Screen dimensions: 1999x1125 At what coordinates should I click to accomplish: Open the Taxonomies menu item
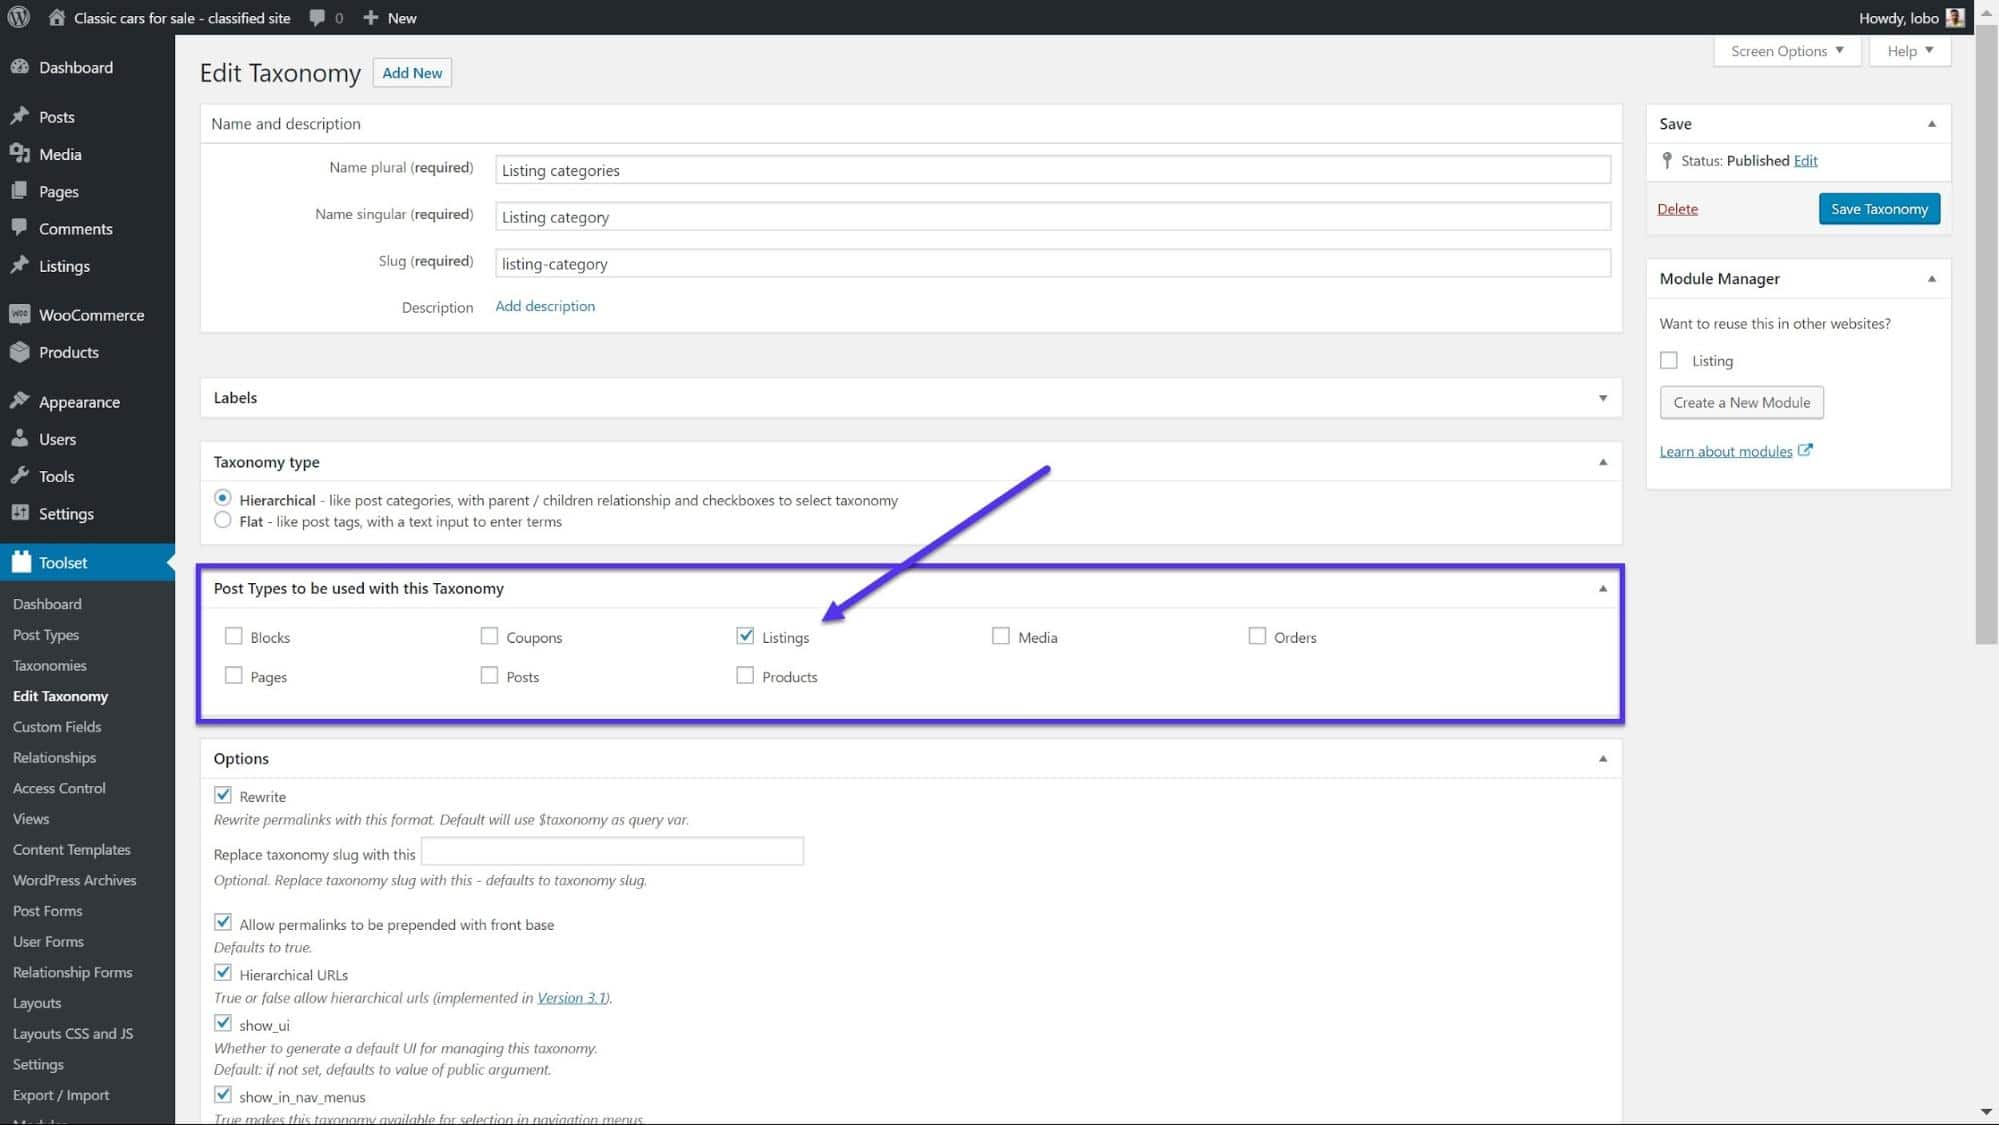tap(49, 665)
